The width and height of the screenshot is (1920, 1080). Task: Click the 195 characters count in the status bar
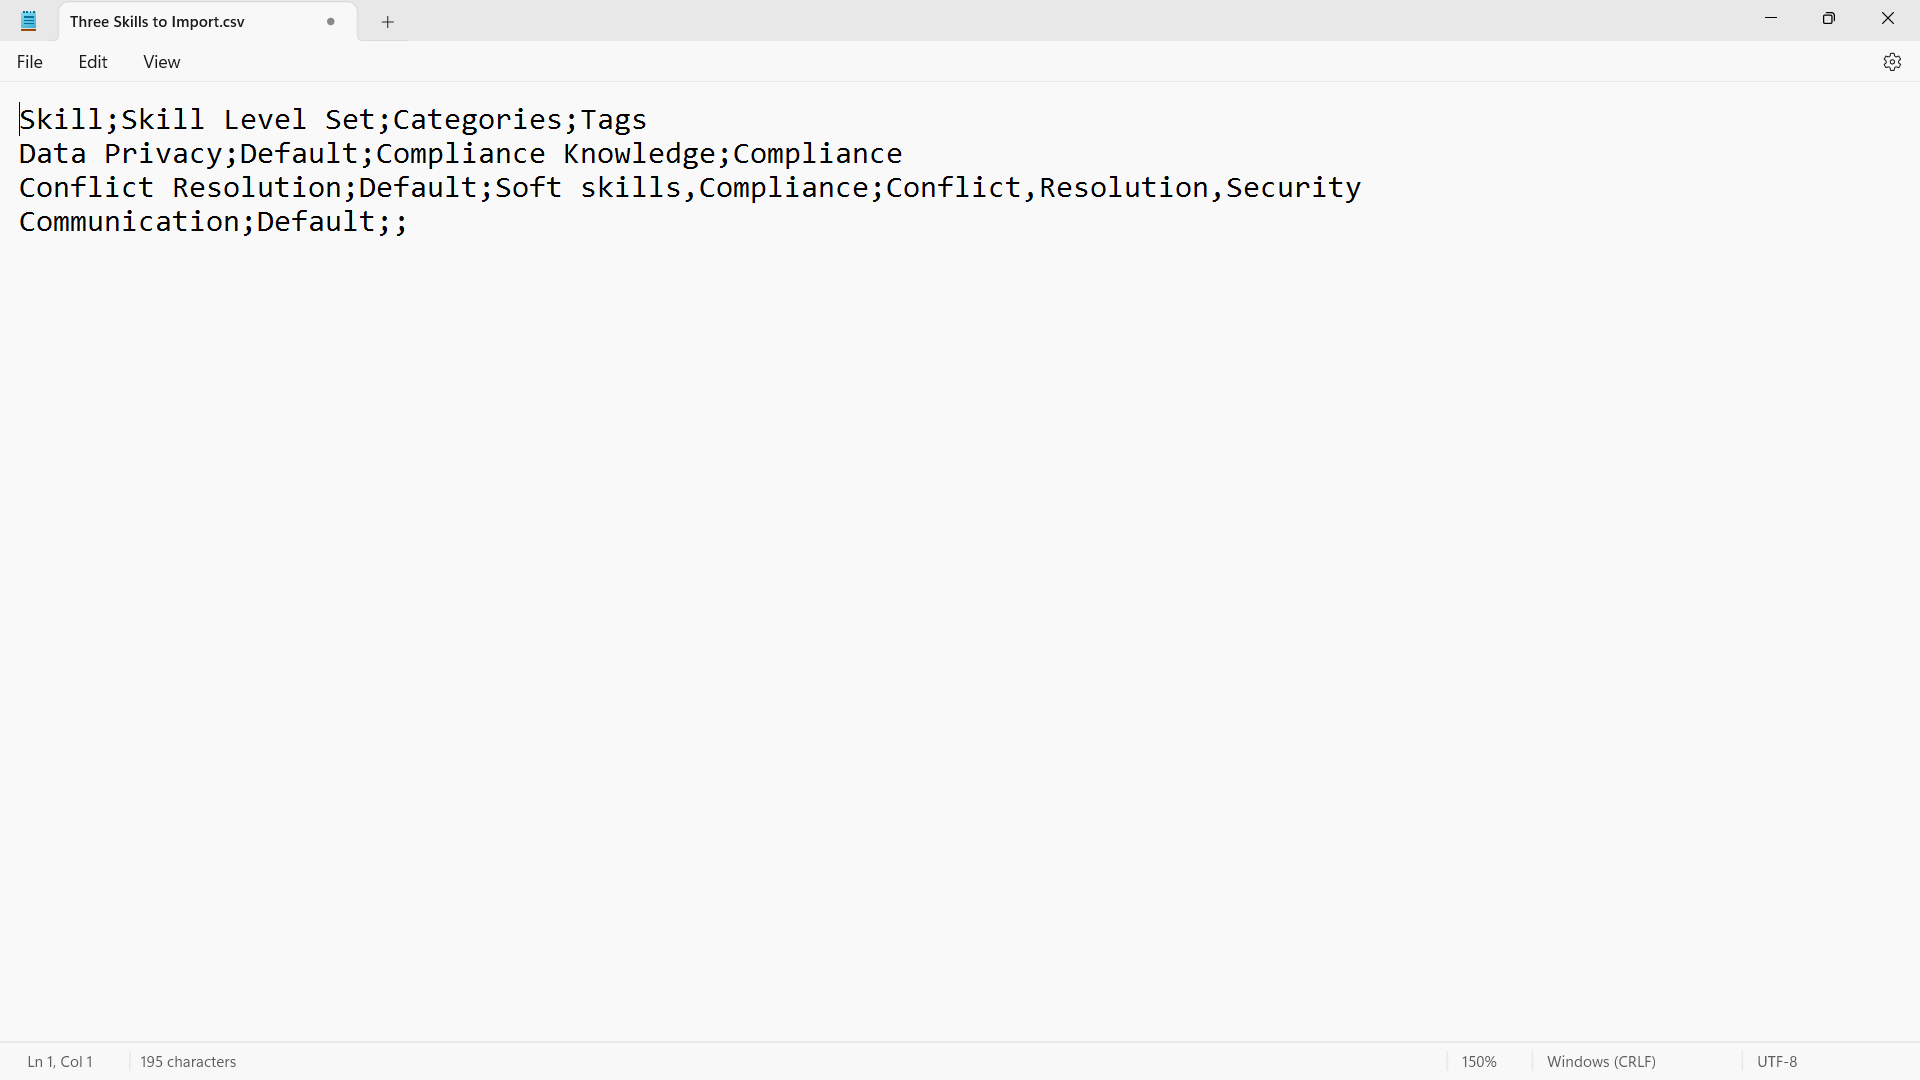[x=188, y=1061]
